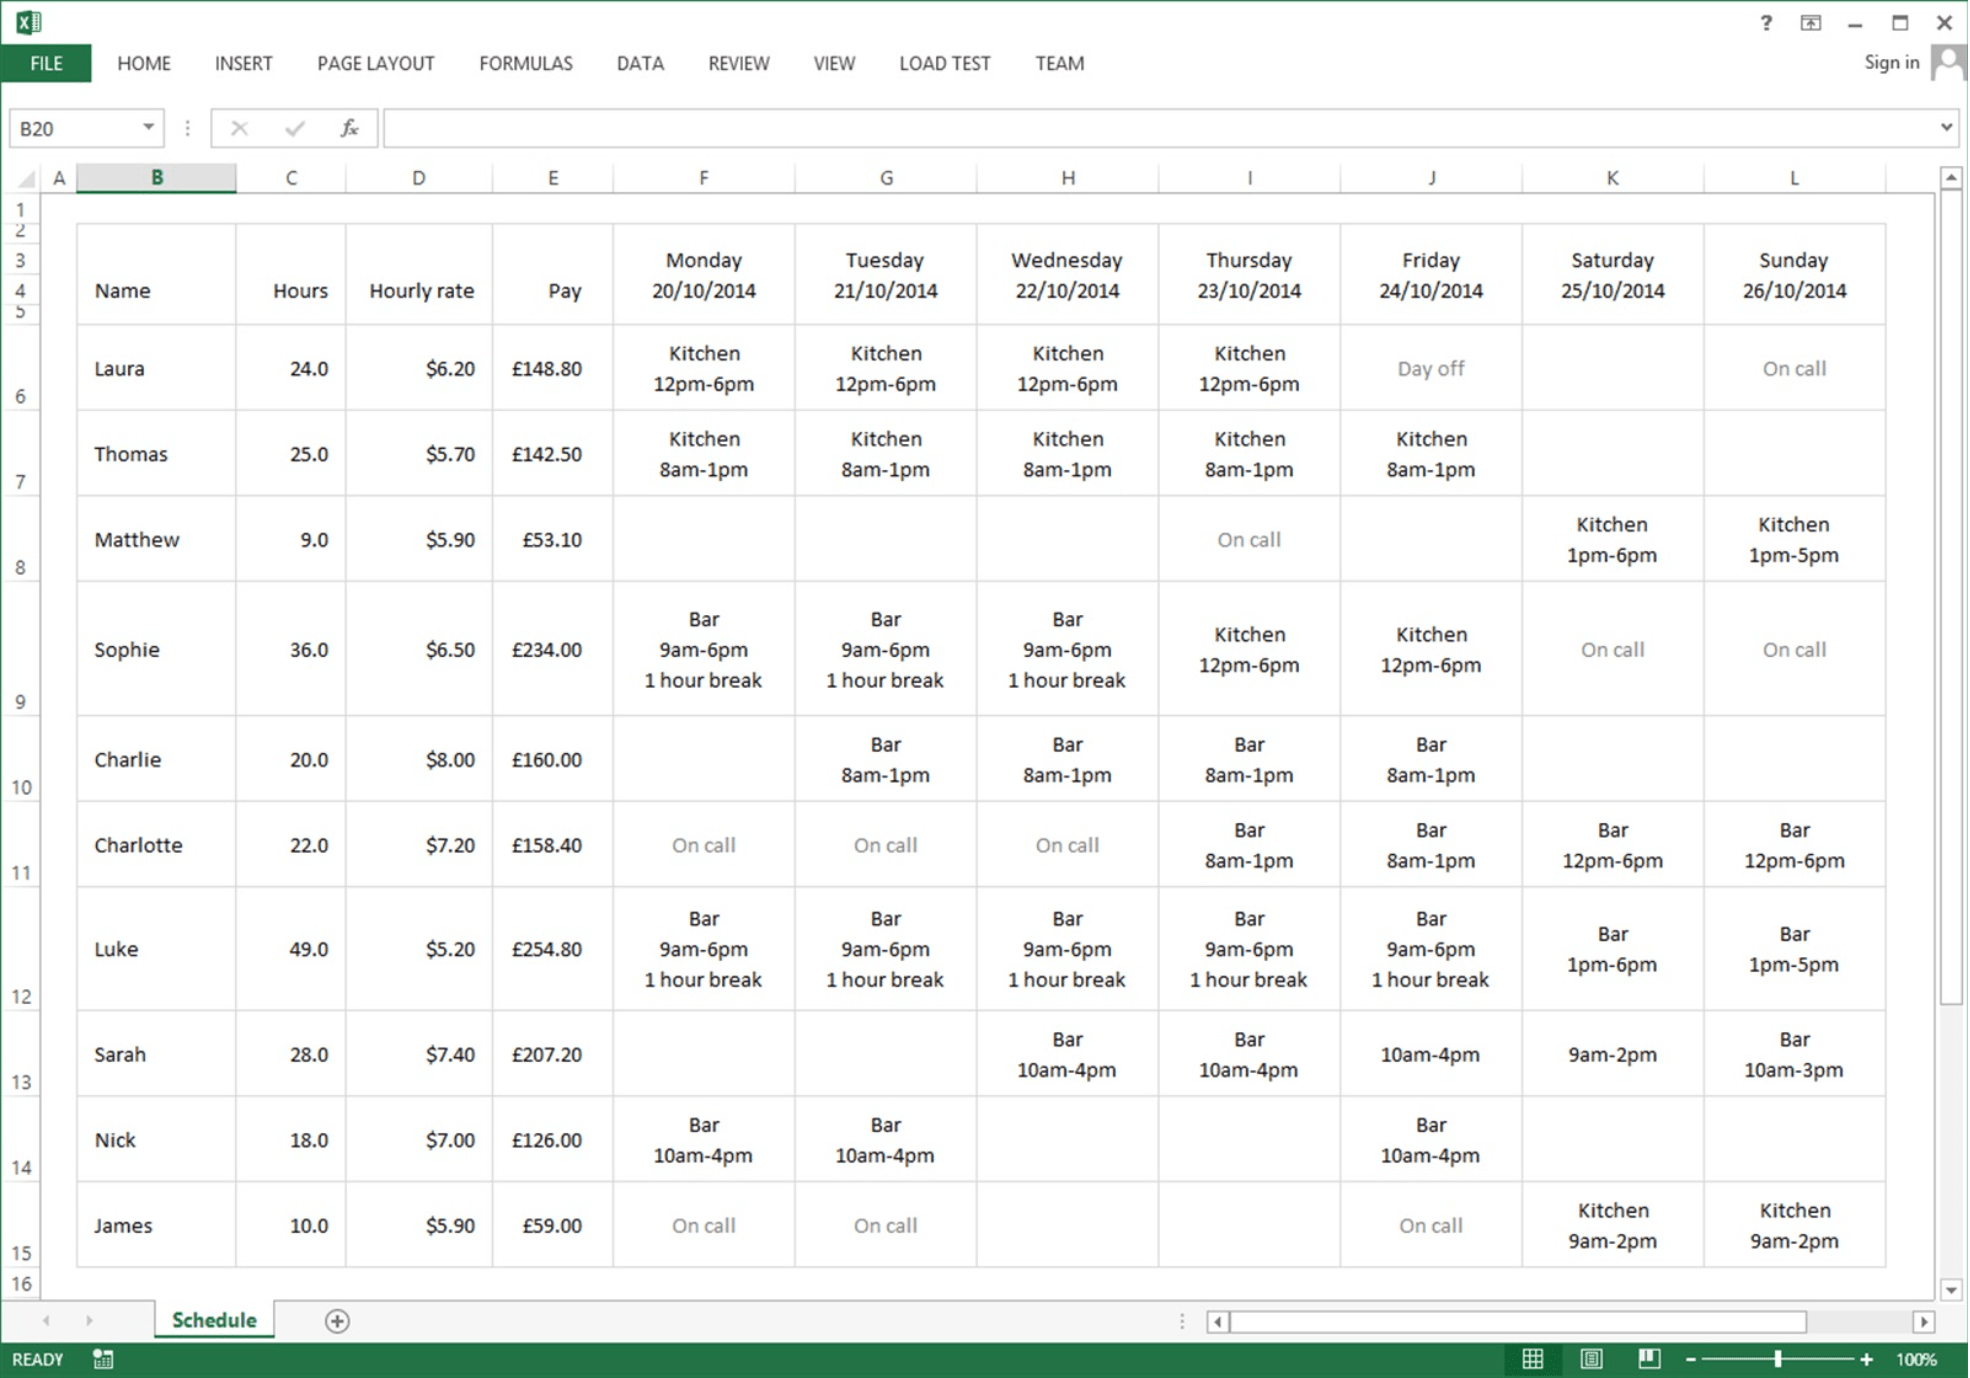This screenshot has height=1378, width=1970.
Task: Enable Page Break Preview from the status bar
Action: click(x=1650, y=1359)
